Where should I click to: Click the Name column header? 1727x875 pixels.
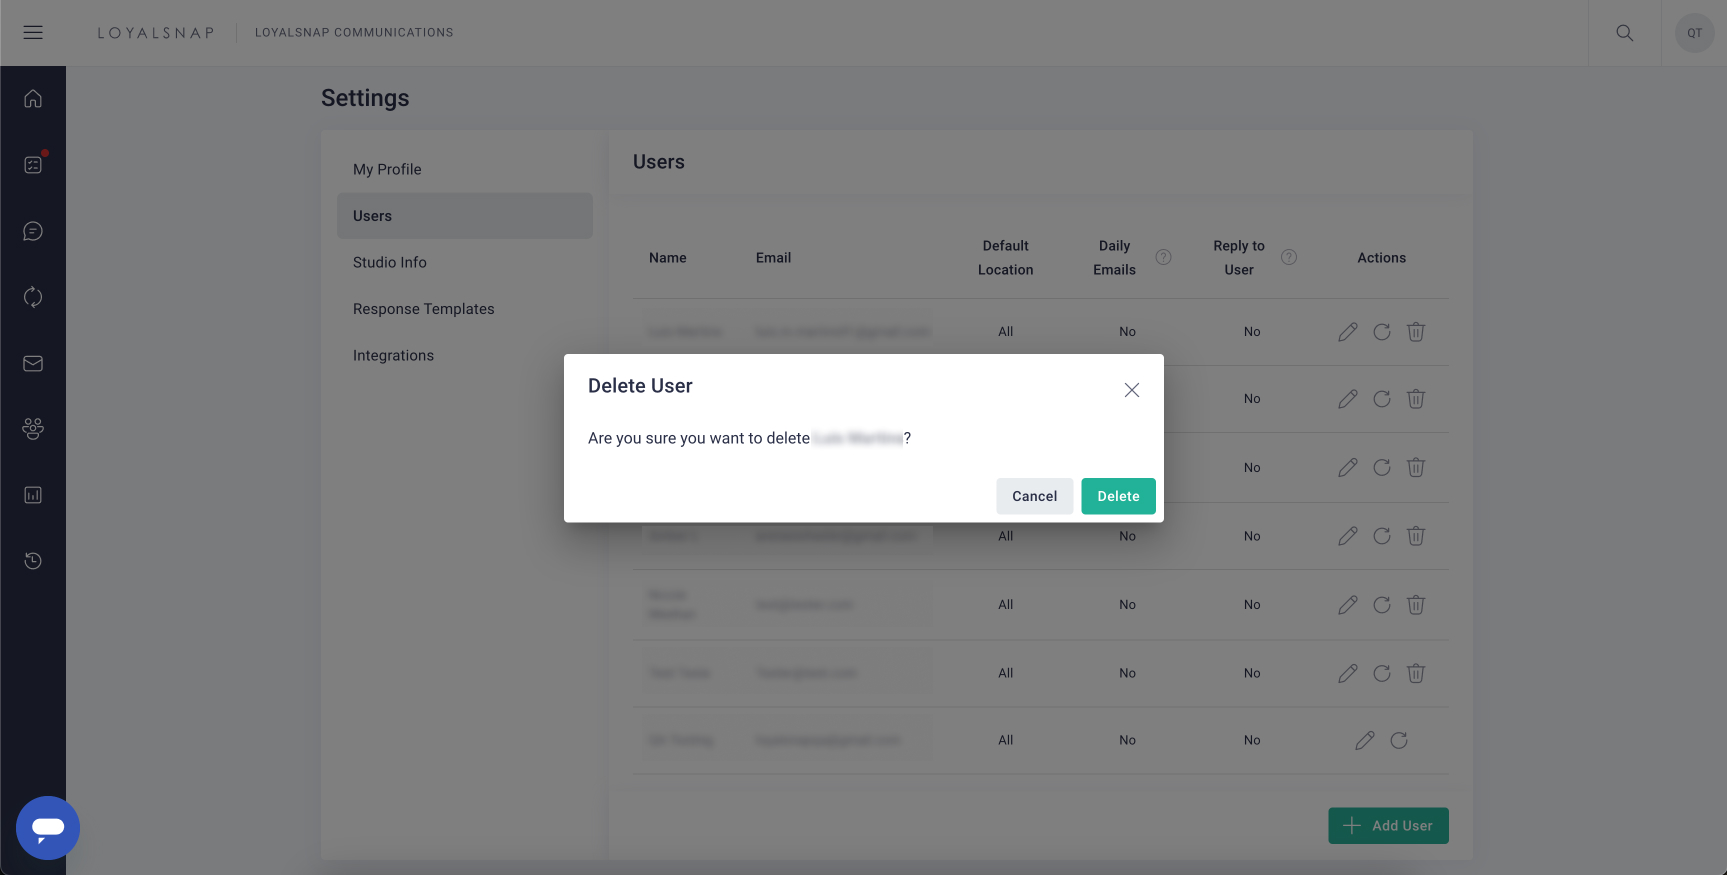point(667,258)
